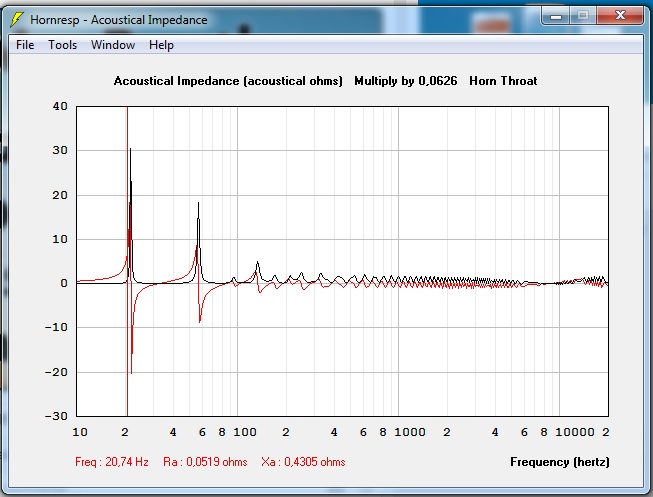Click the 'Frequency (hertz)' axis label
The image size is (653, 497).
coord(560,462)
